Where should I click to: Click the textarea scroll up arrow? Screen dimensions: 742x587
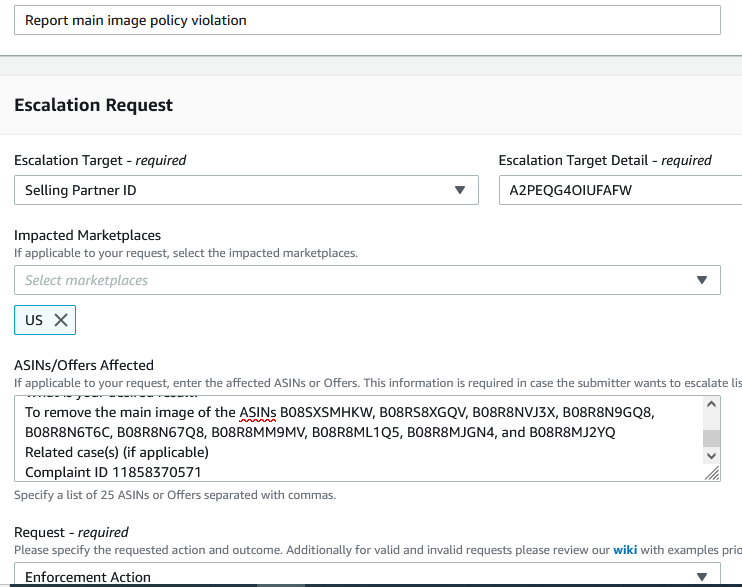712,404
